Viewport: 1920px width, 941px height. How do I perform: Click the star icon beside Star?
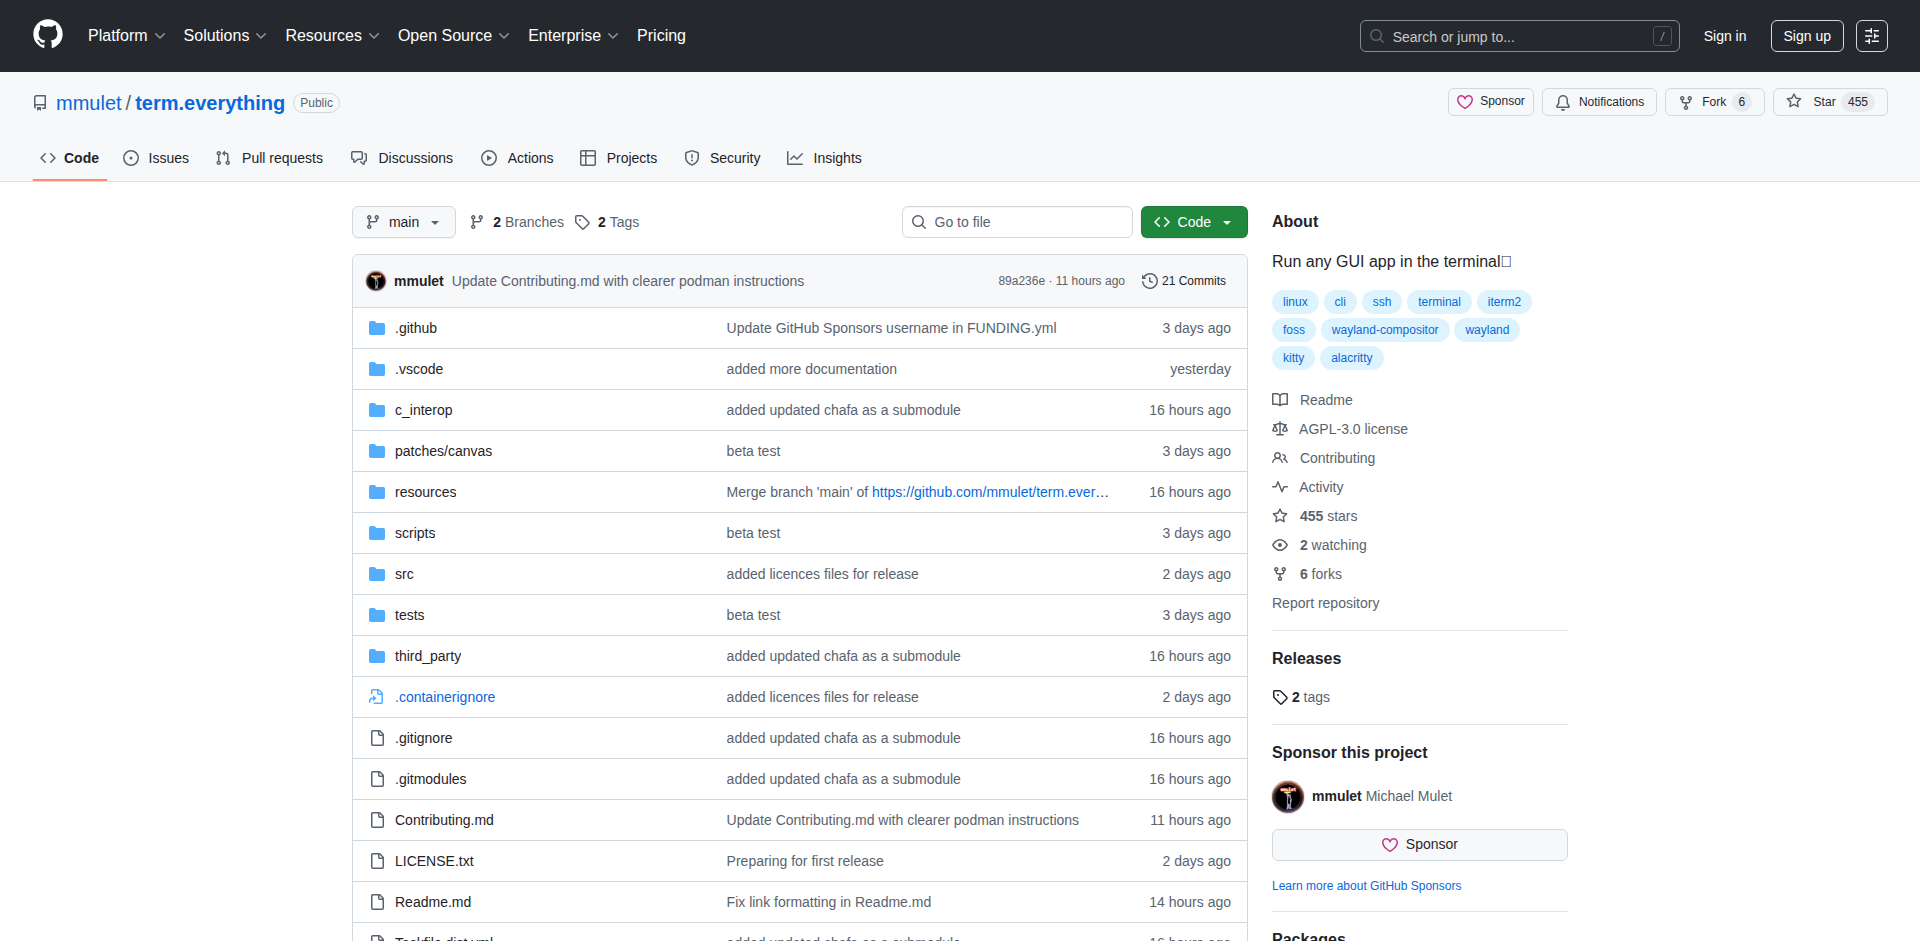pyautogui.click(x=1794, y=101)
